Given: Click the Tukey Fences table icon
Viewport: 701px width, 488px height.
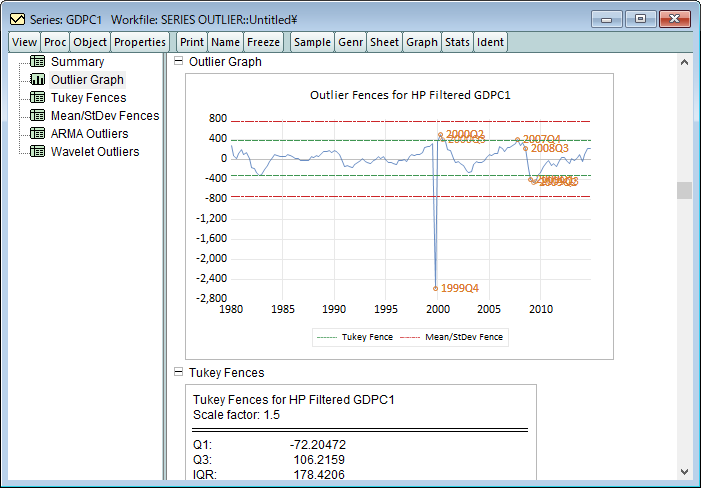Looking at the screenshot, I should coord(37,97).
